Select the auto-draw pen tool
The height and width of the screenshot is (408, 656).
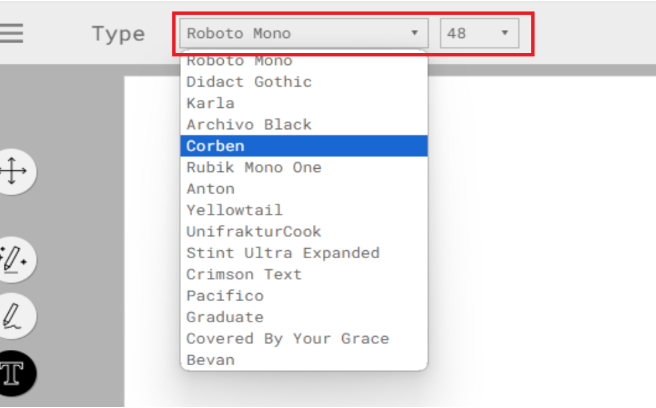pos(14,258)
